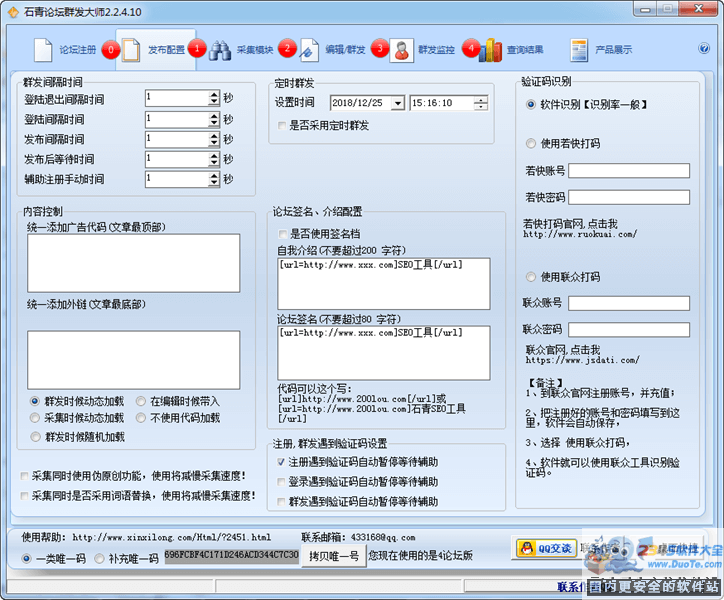Image resolution: width=724 pixels, height=600 pixels.
Task: Enable 是否采用定时群发 checkbox
Action: 282,125
